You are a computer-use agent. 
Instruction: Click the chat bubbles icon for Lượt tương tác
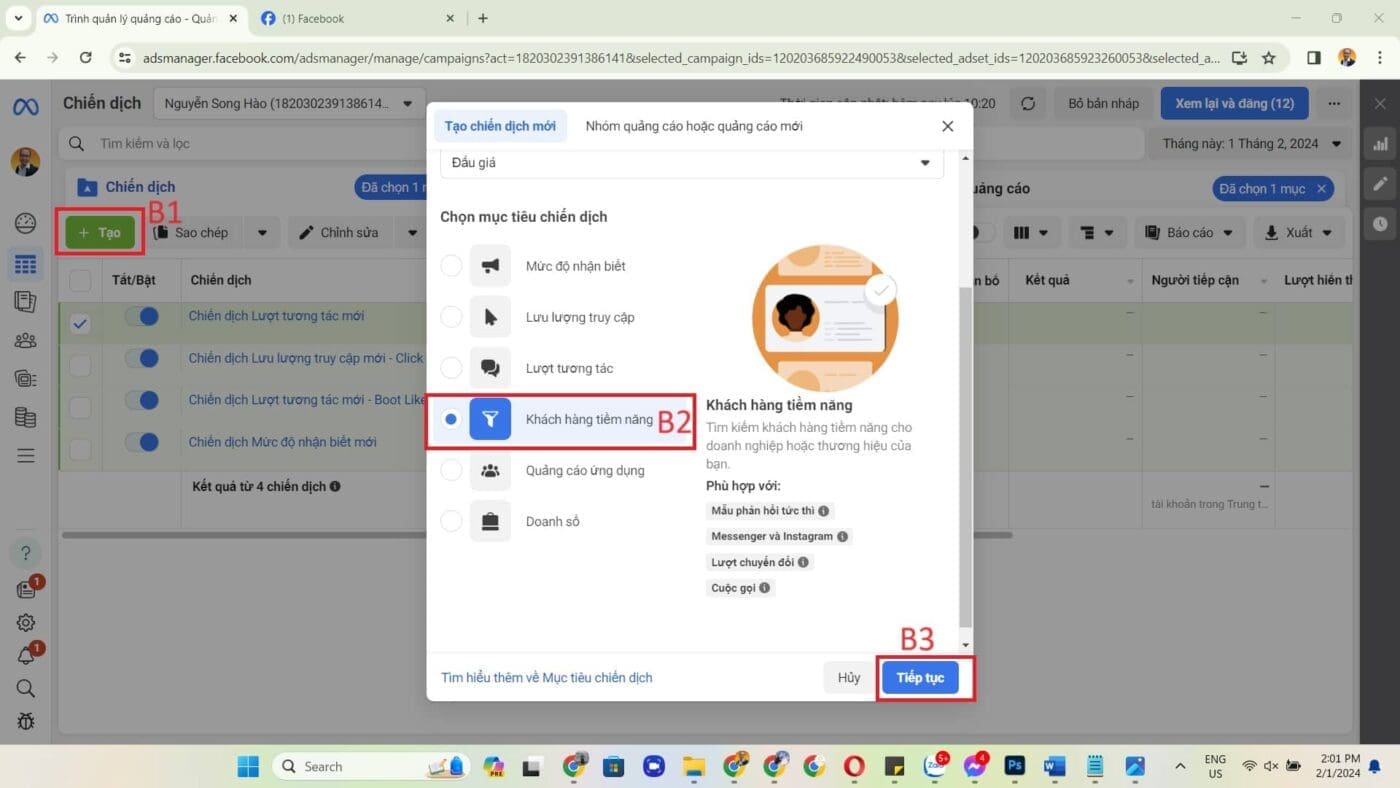coord(490,368)
